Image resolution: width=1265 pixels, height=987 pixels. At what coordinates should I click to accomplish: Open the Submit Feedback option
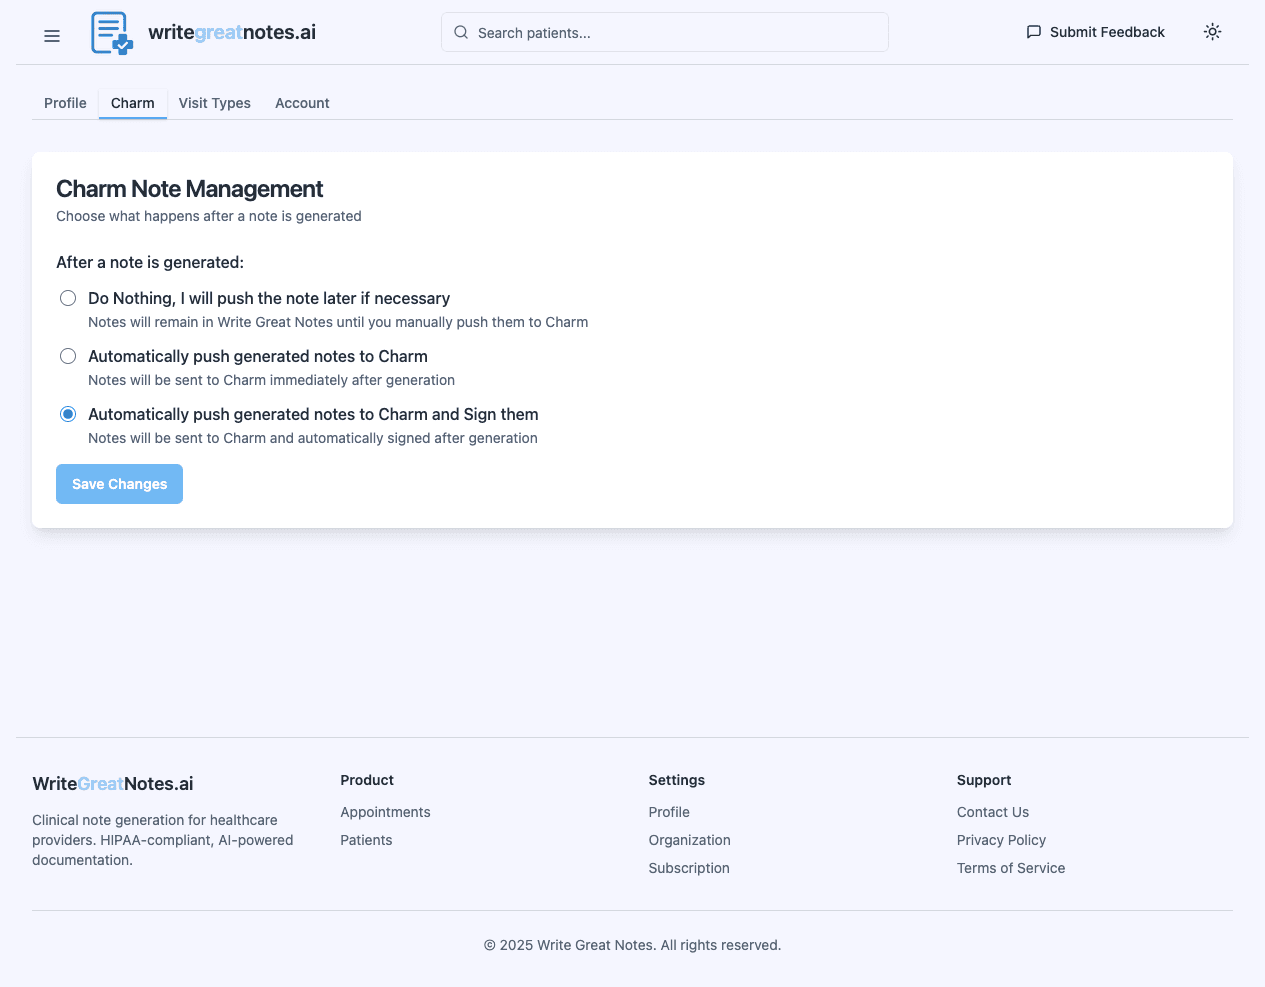pyautogui.click(x=1107, y=31)
